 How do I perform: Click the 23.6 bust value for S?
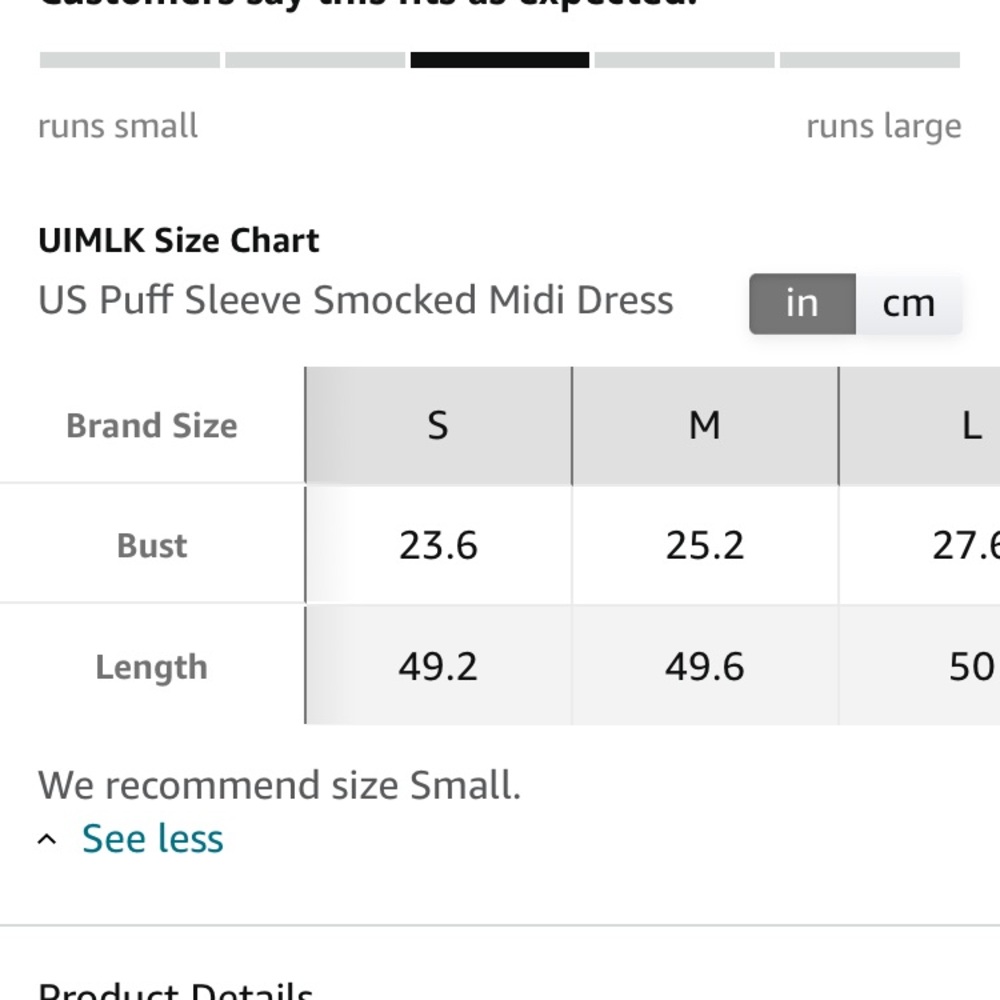438,546
